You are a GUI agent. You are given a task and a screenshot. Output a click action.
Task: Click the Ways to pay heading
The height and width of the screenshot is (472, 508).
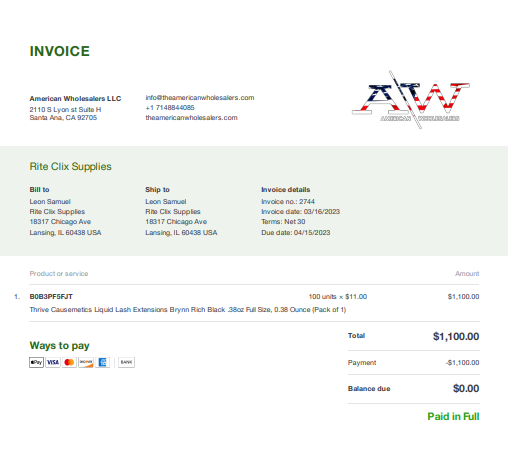59,346
